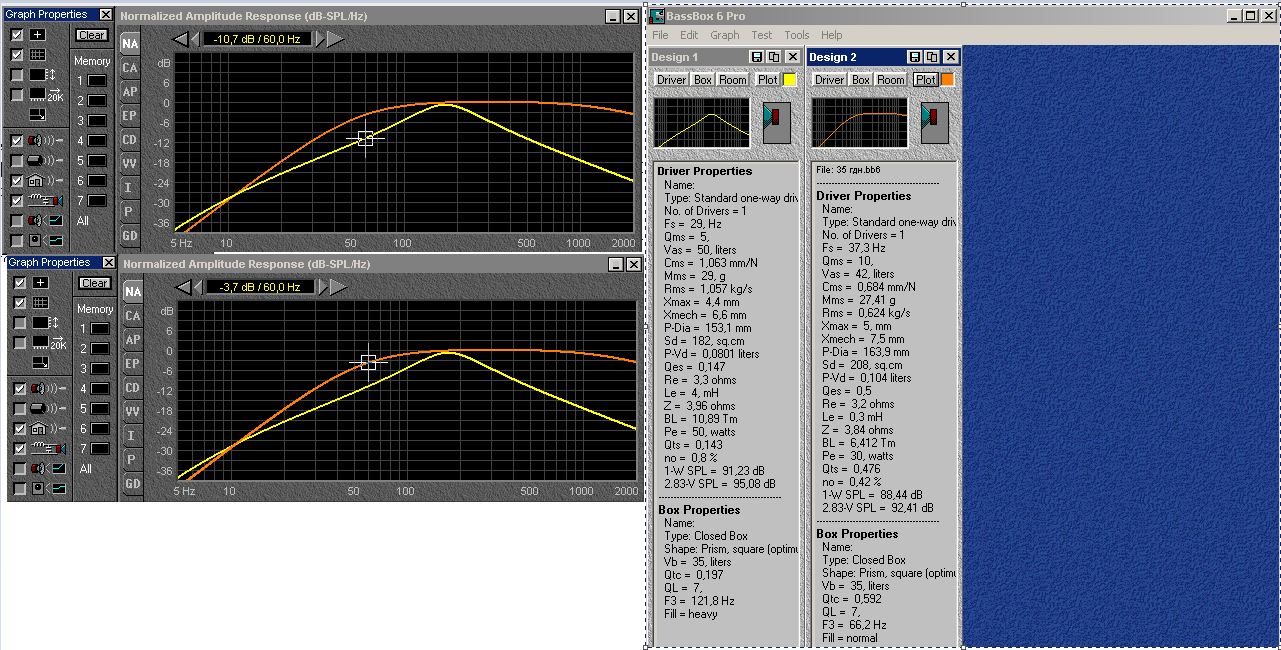Click the Clear button in the -10,7 dB graph's properties panel
Image resolution: width=1281 pixels, height=650 pixels.
pyautogui.click(x=92, y=35)
